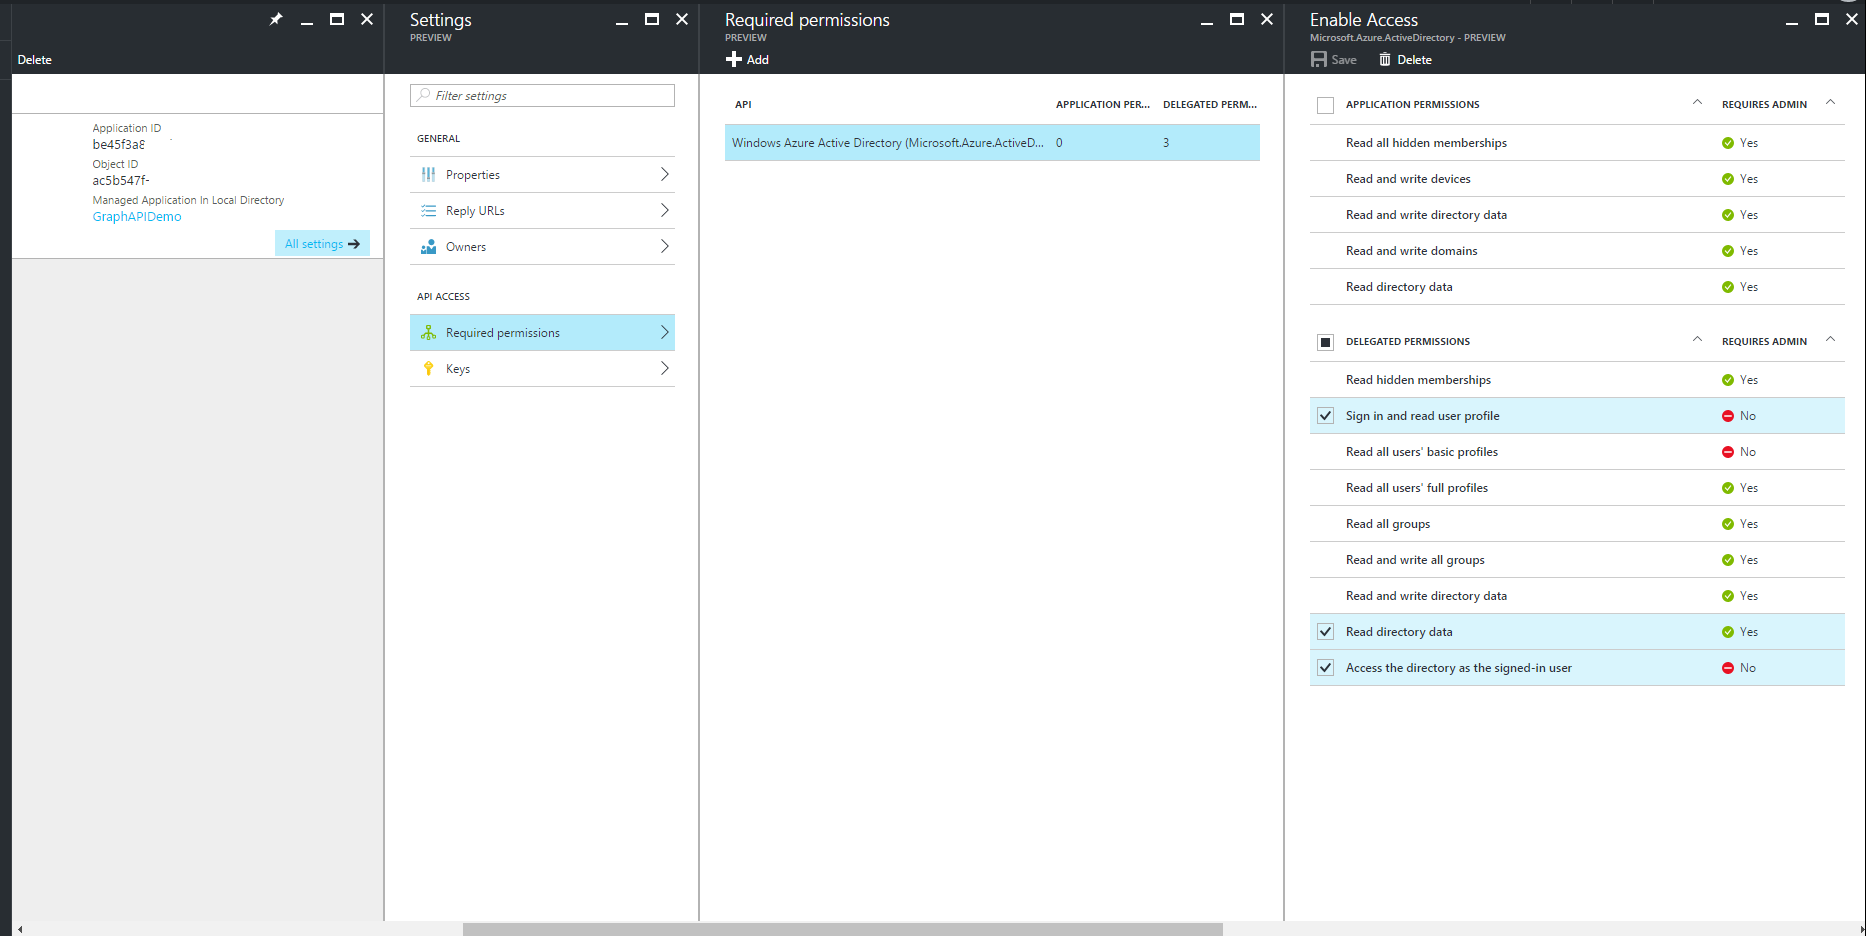Toggle the Application Permissions header checkbox
The width and height of the screenshot is (1866, 936).
click(1325, 104)
